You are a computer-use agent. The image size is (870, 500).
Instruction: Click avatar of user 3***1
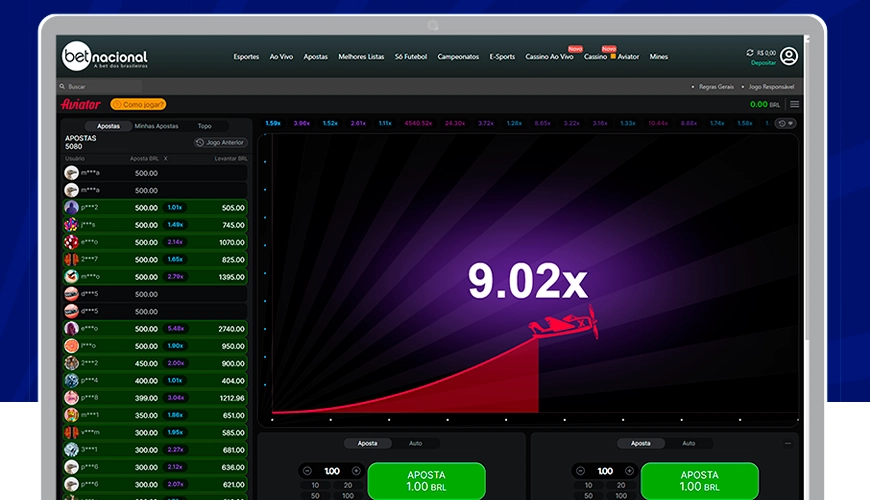(x=71, y=450)
